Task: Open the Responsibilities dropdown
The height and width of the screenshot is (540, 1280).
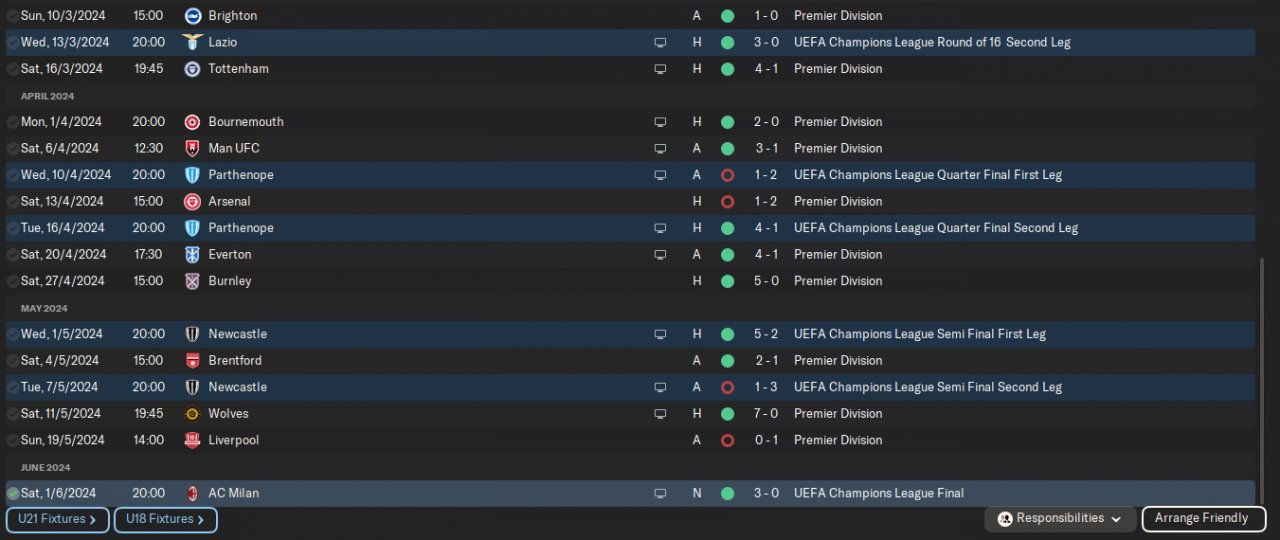Action: pos(1060,519)
